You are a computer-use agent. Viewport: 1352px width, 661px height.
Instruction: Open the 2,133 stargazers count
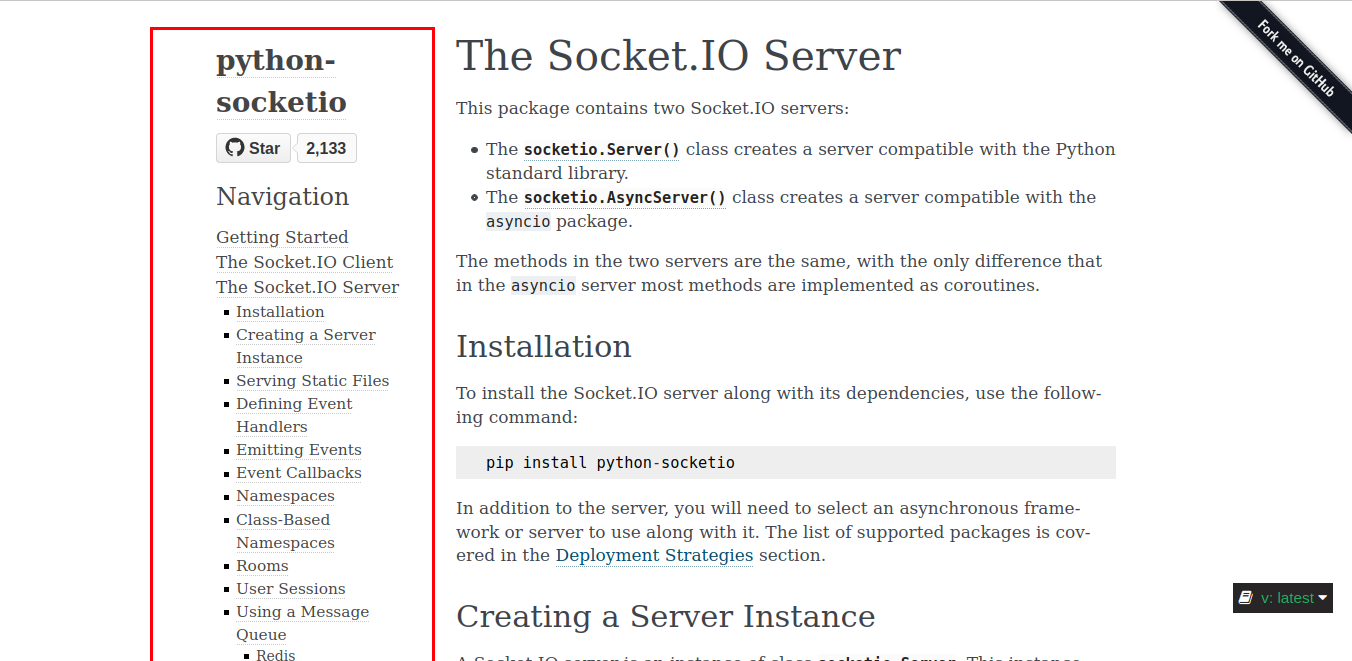[x=326, y=148]
